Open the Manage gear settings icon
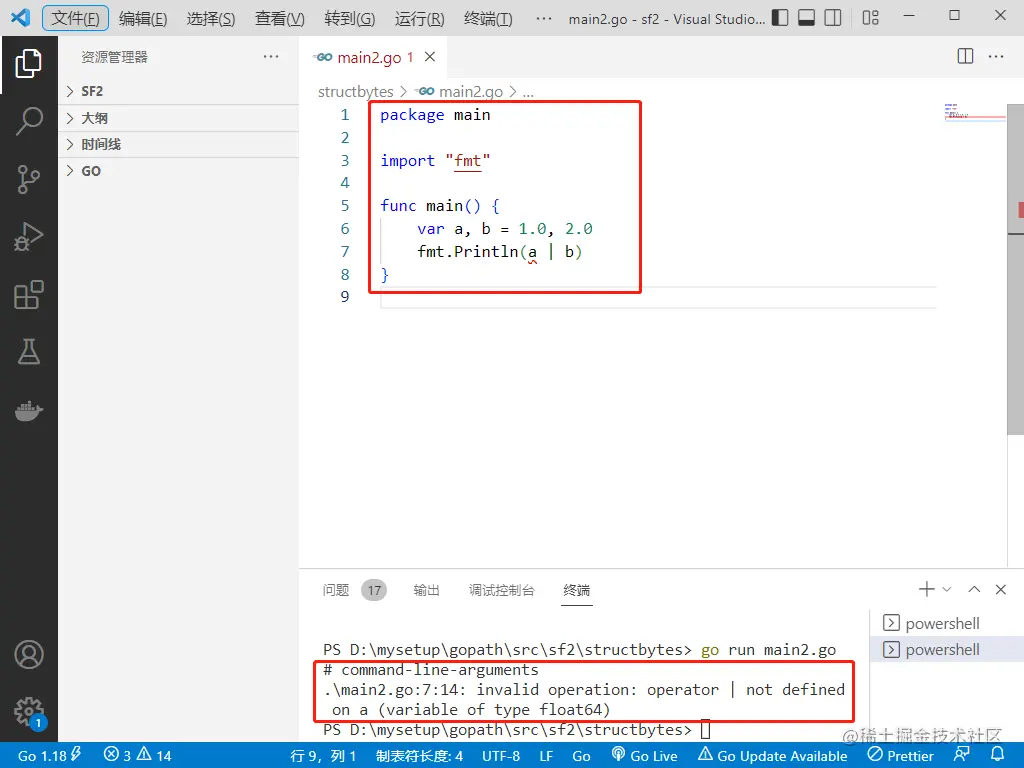 [x=29, y=712]
